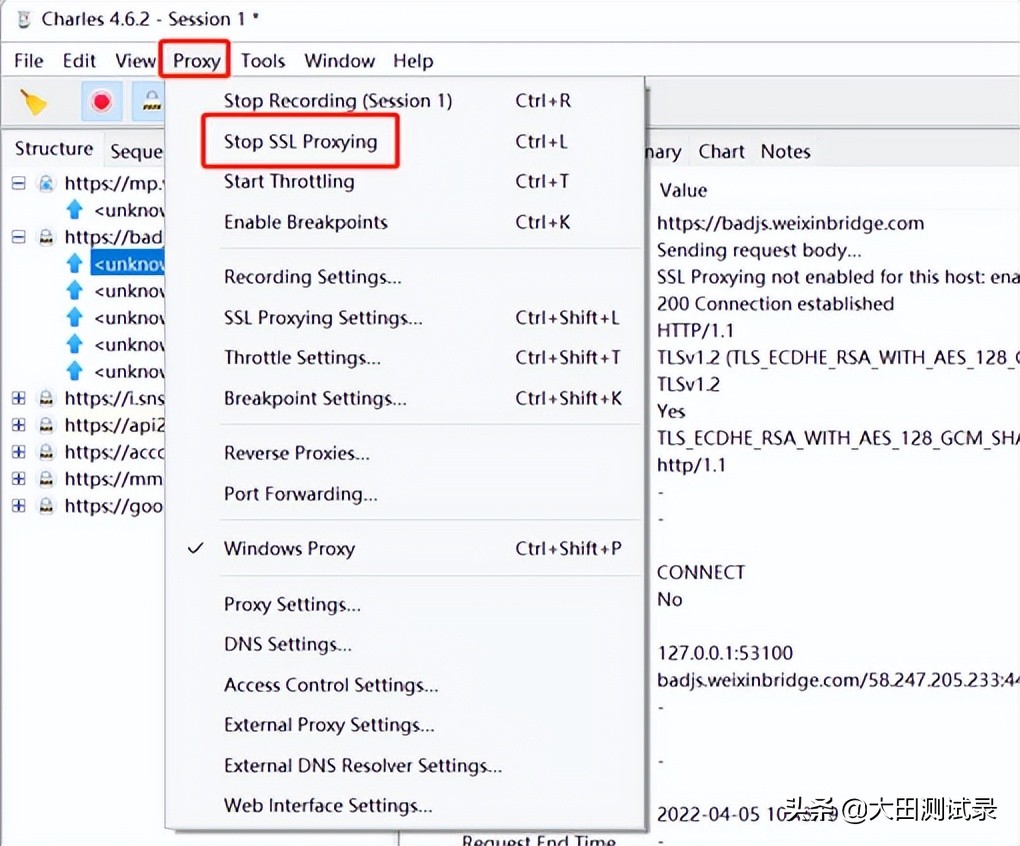Switch to the Sequence tab
Image resolution: width=1020 pixels, height=846 pixels.
coord(135,151)
